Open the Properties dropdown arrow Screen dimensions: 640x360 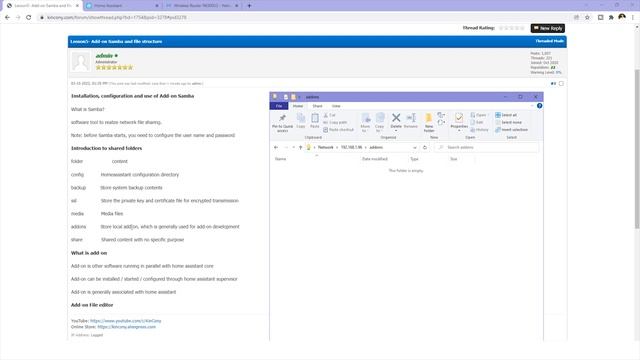tap(459, 131)
